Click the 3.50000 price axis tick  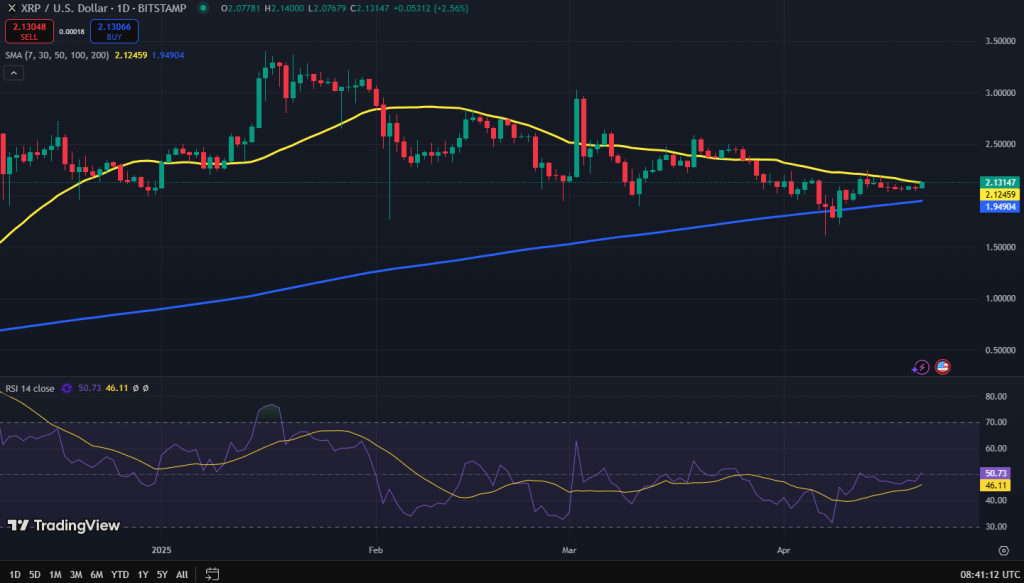1000,41
